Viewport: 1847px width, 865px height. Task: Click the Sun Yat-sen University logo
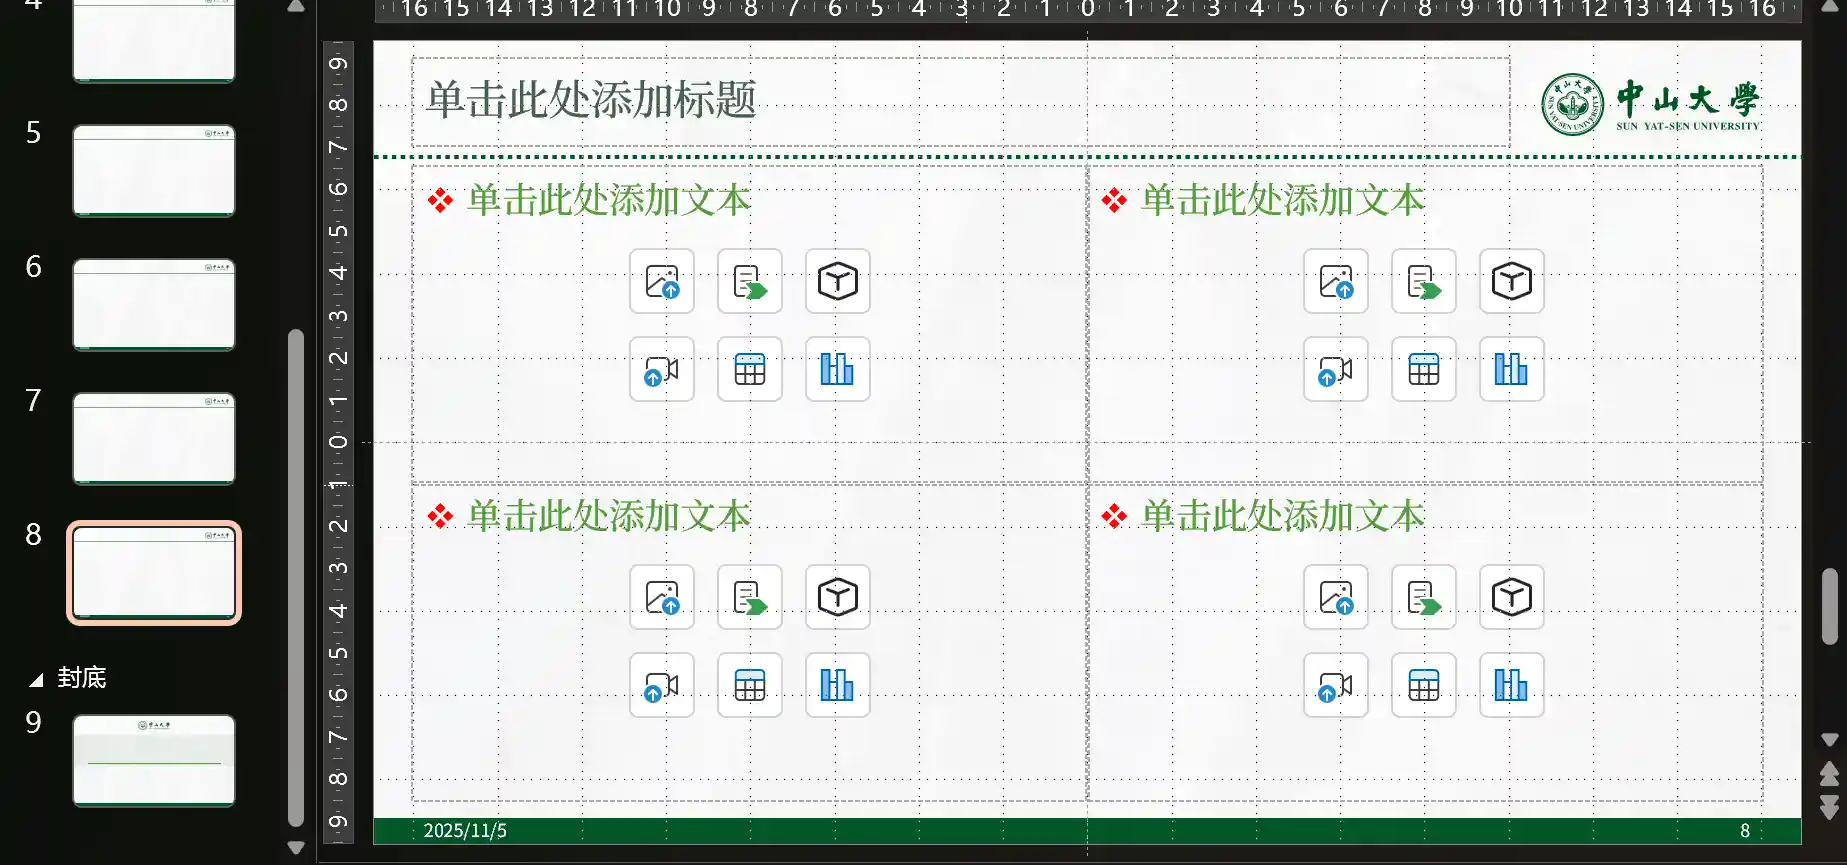(x=1651, y=104)
